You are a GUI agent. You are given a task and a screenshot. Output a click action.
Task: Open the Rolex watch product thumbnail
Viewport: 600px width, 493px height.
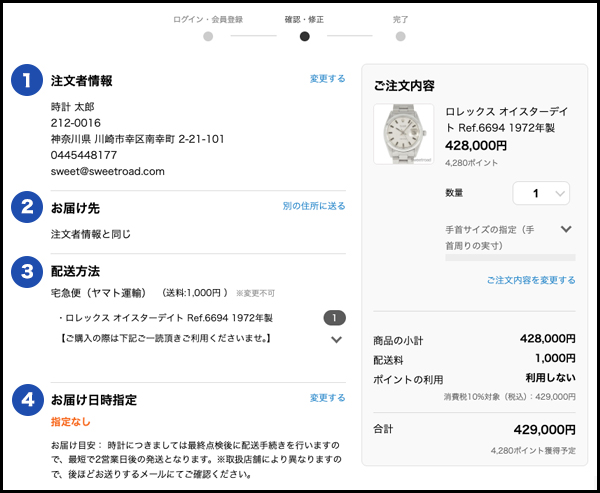[x=403, y=134]
